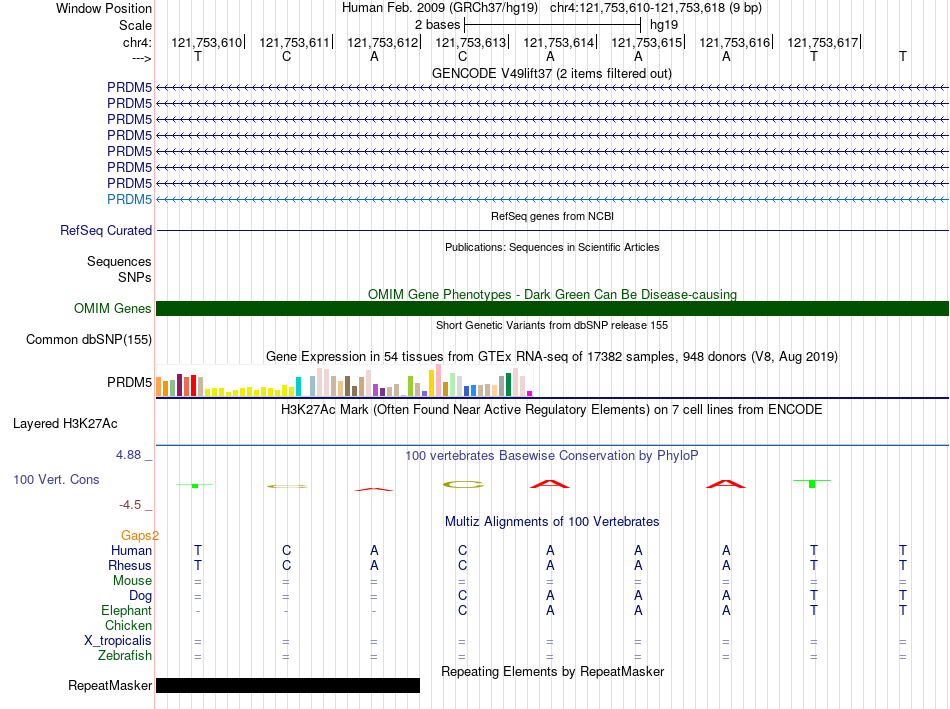The image size is (950, 709).
Task: Click the Sequences track label
Action: (x=119, y=261)
